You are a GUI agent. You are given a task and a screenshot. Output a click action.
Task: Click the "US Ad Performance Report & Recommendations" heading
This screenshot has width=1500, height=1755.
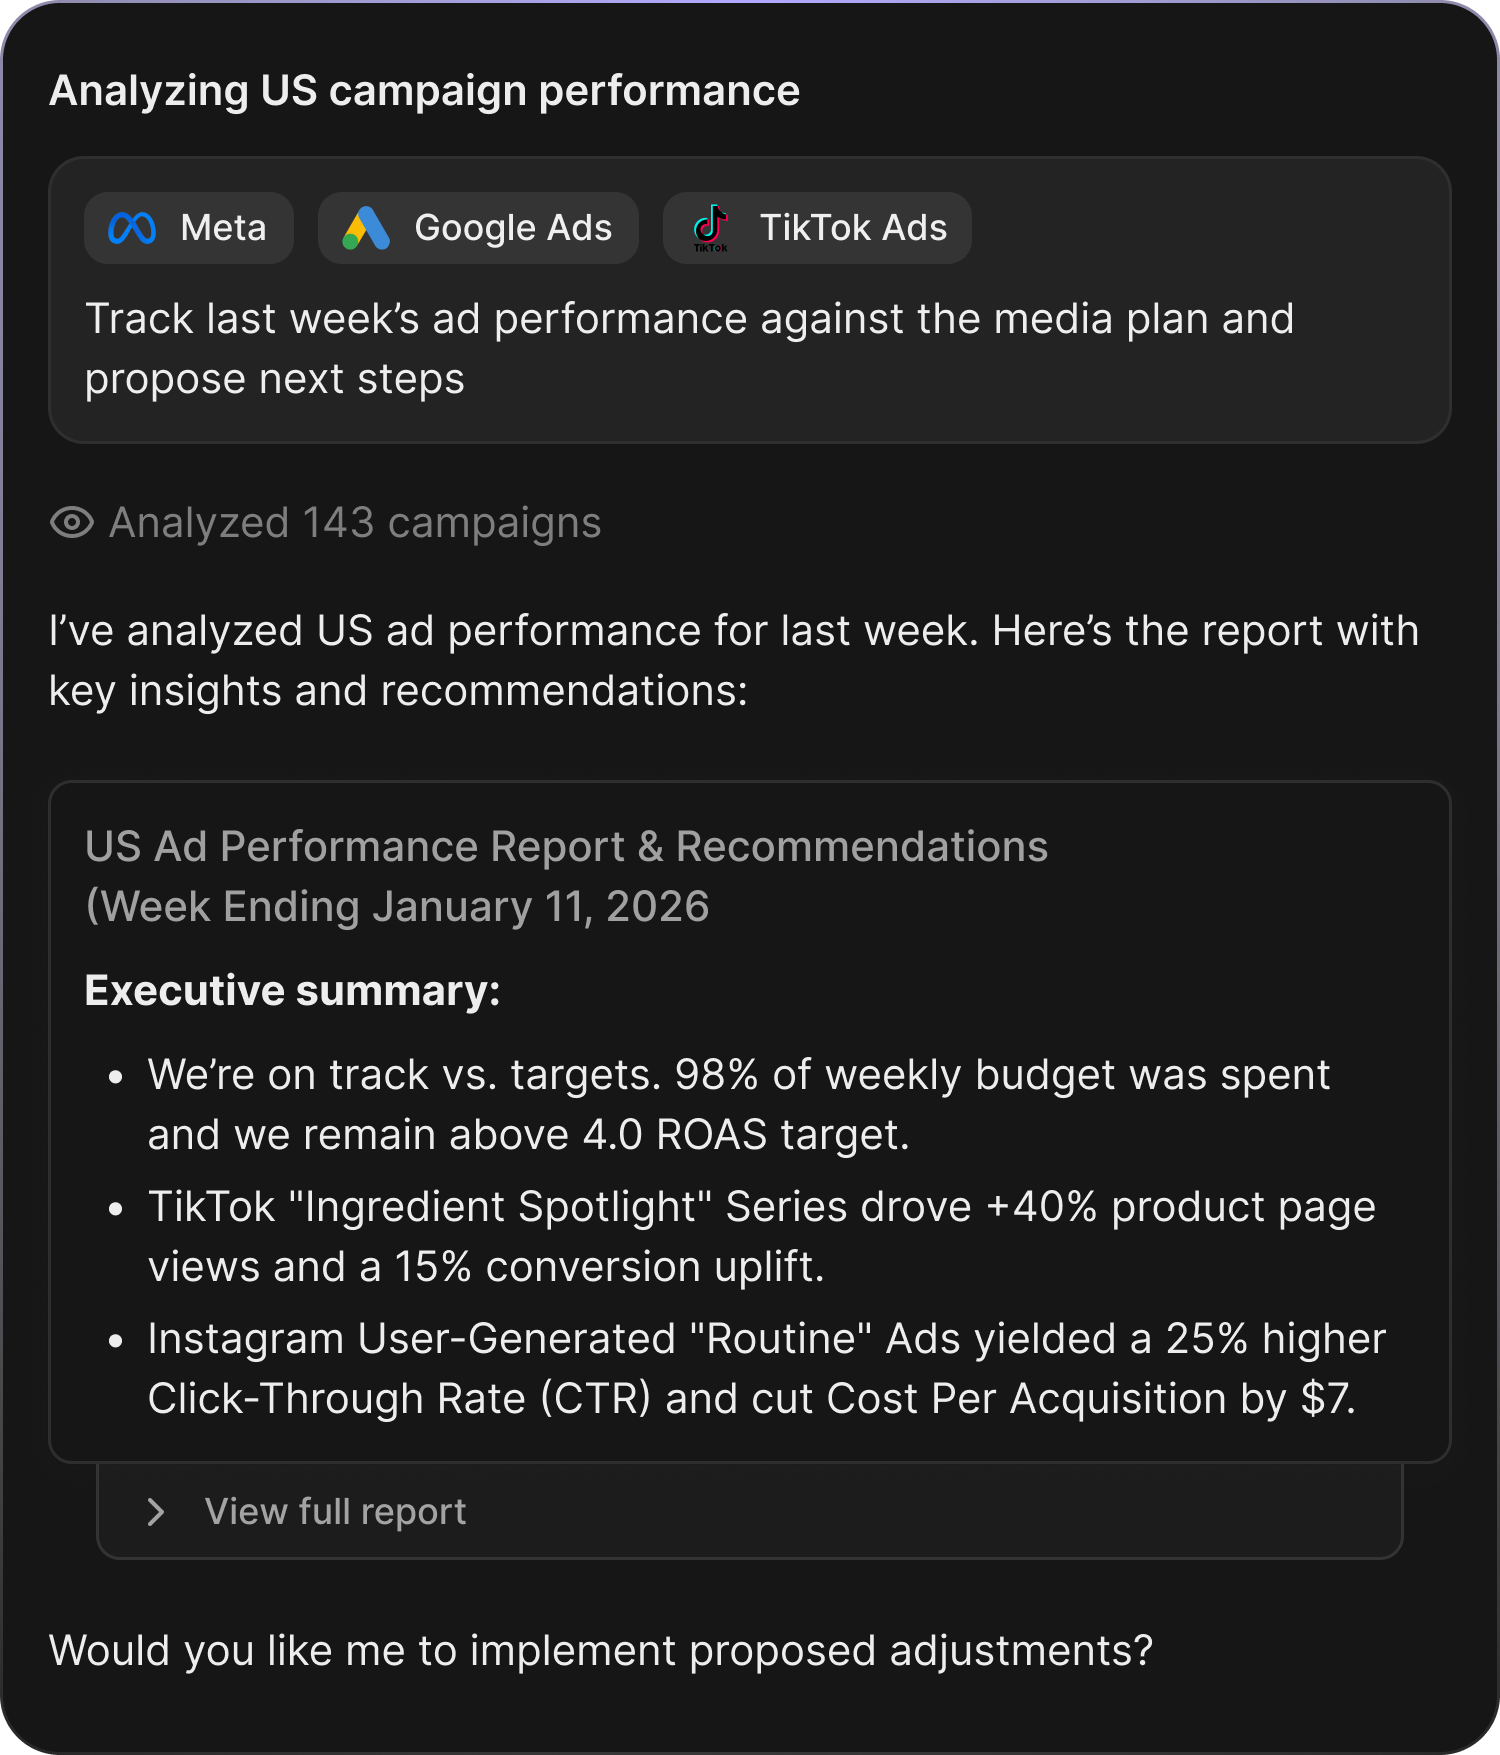(x=566, y=847)
